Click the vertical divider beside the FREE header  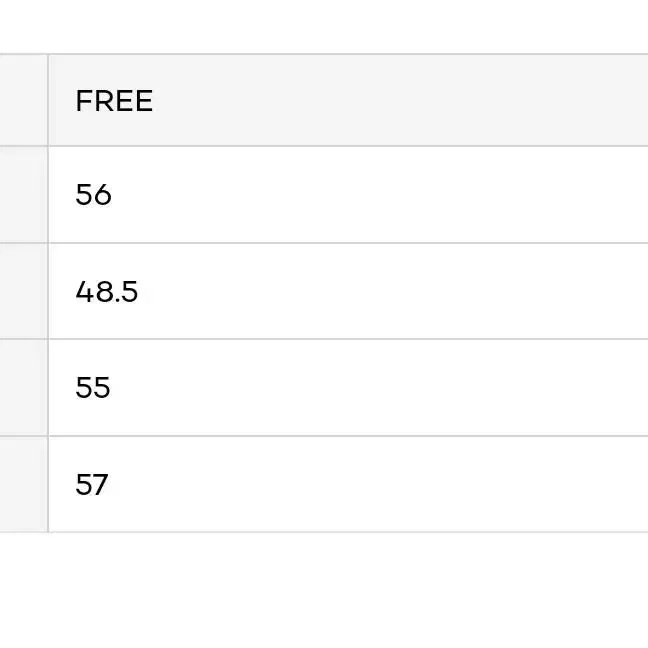pos(48,100)
